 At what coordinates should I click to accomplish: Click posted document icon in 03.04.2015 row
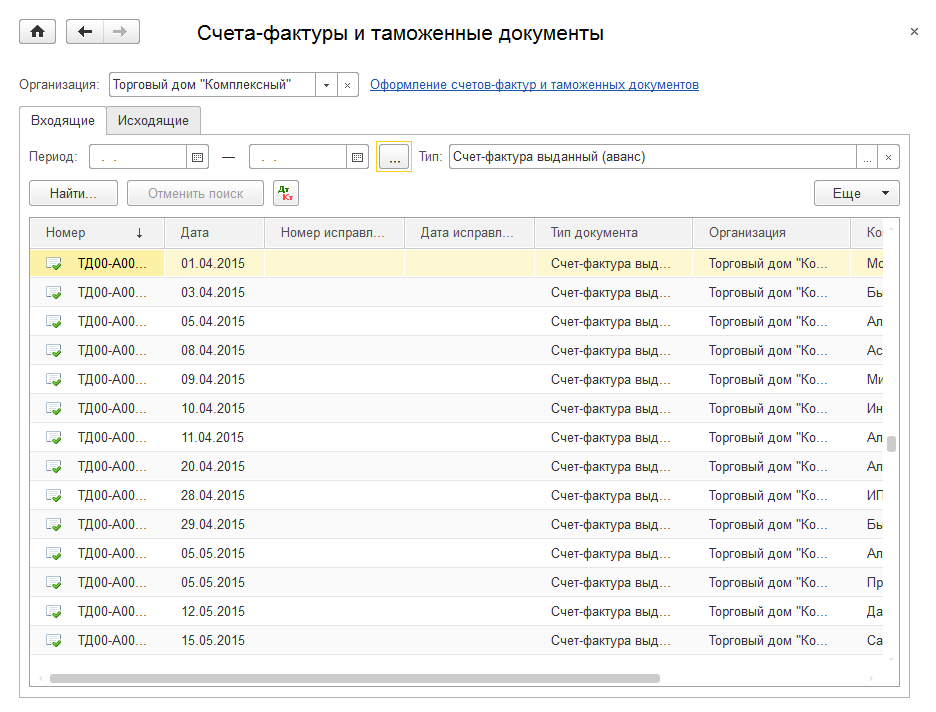54,293
